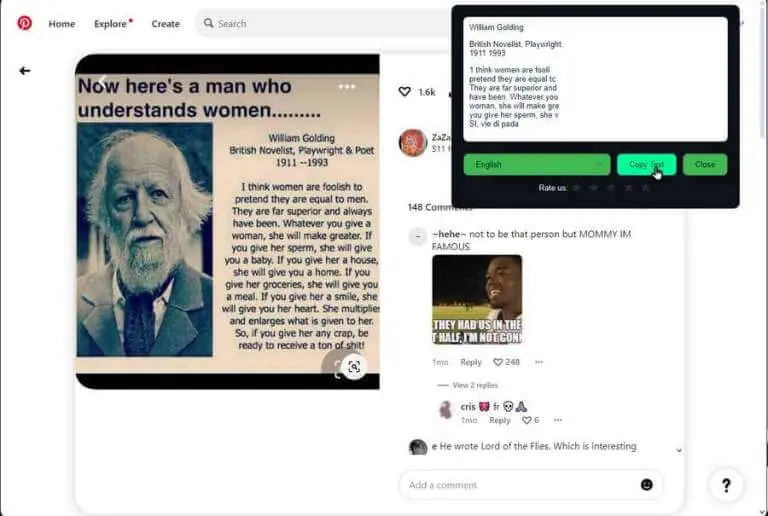Rate the extension with the first star
768x516 pixels.
tap(577, 188)
